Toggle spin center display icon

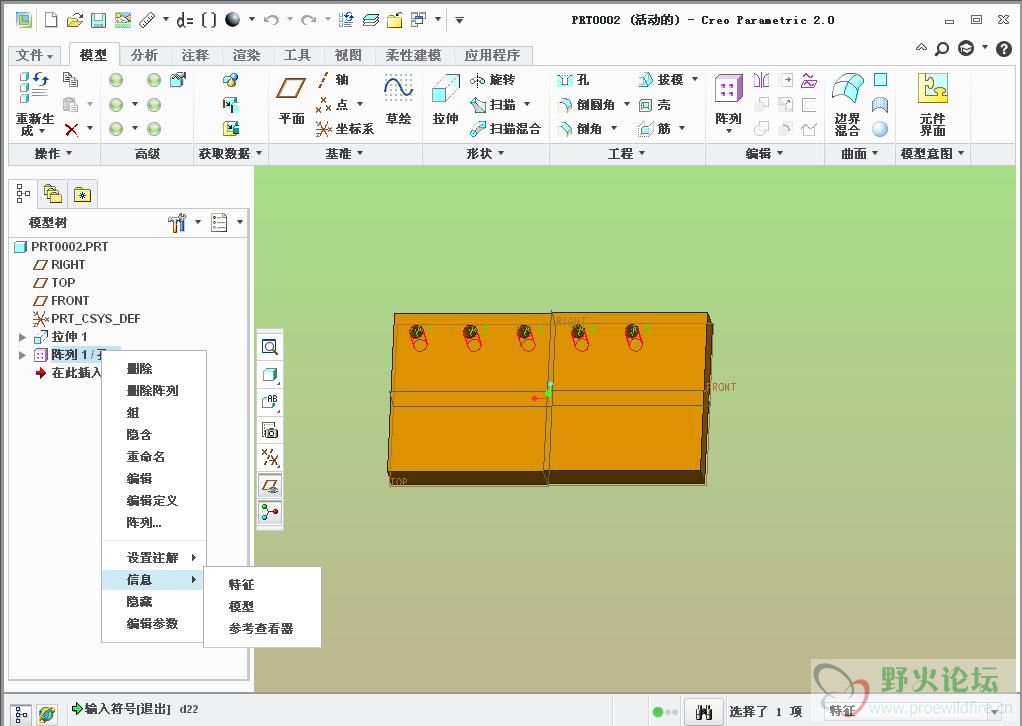pyautogui.click(x=270, y=513)
